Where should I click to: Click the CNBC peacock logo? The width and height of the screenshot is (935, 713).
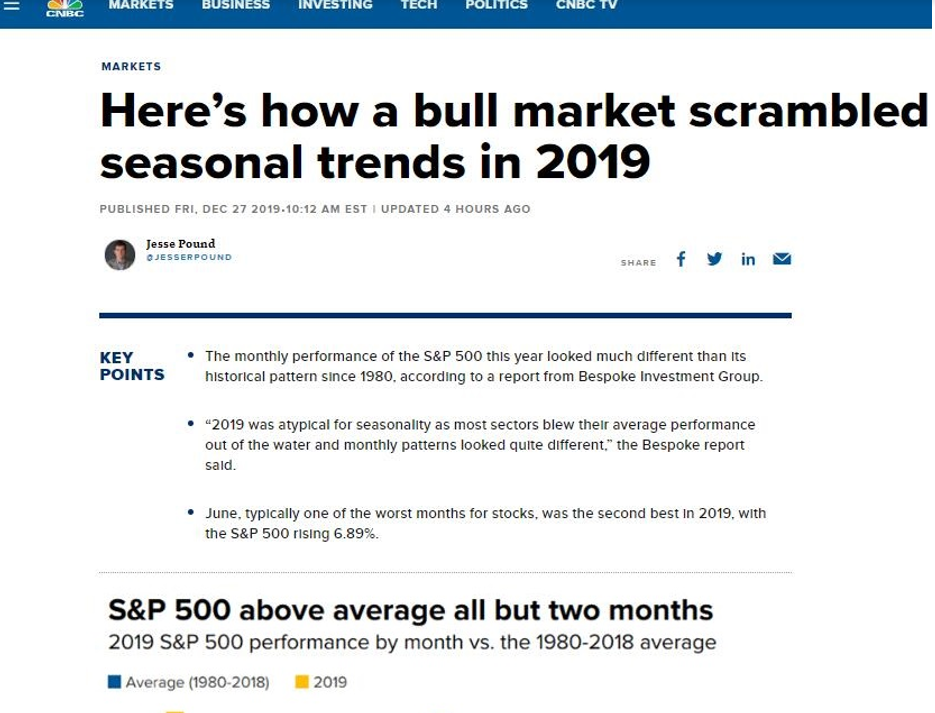click(x=65, y=8)
